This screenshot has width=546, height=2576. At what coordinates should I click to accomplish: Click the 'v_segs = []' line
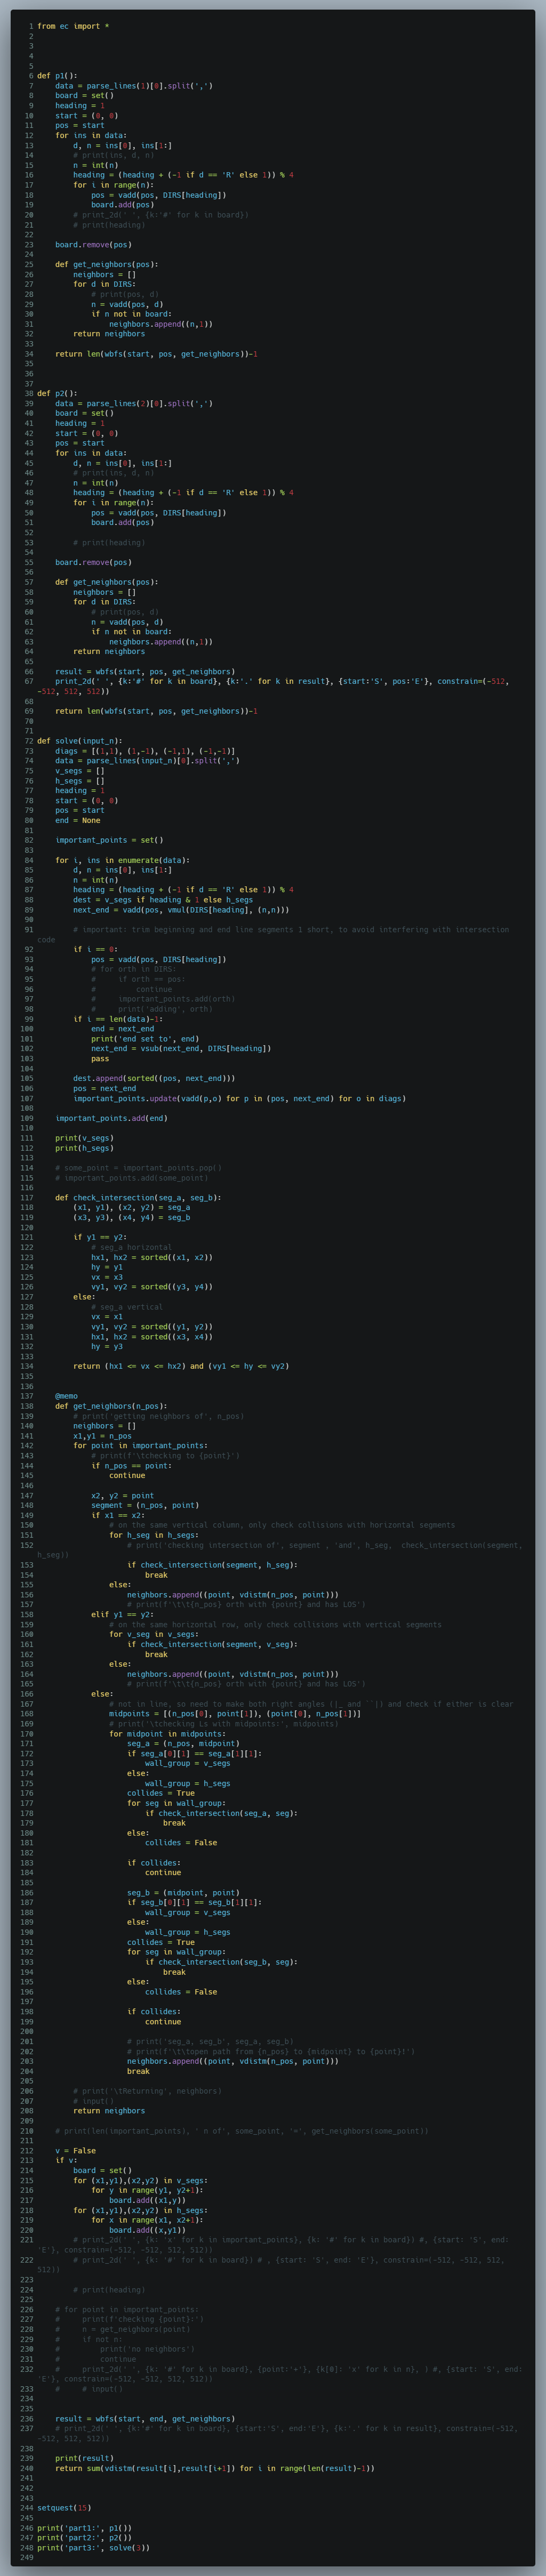[x=79, y=771]
